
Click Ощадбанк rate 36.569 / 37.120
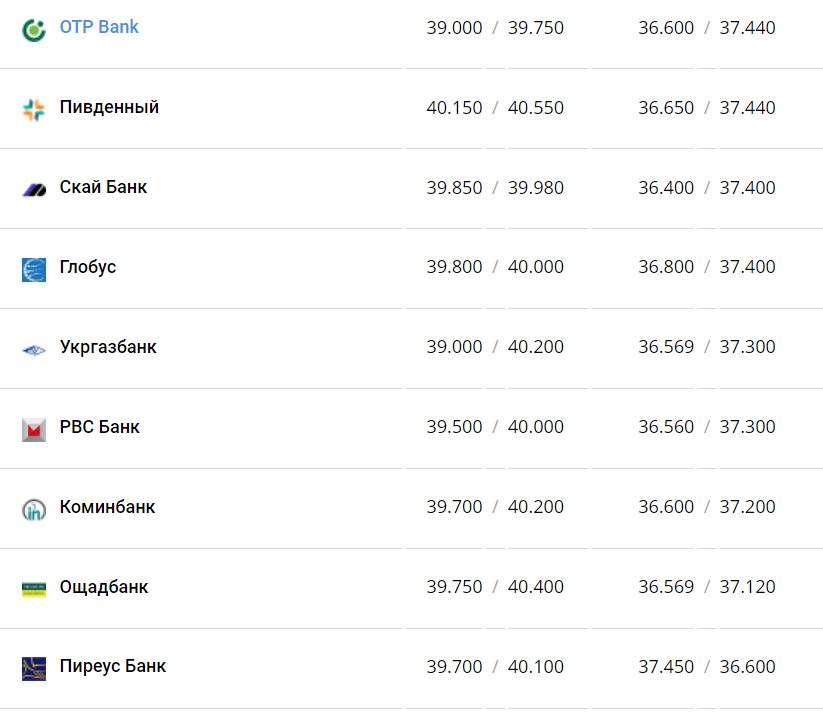pos(707,587)
